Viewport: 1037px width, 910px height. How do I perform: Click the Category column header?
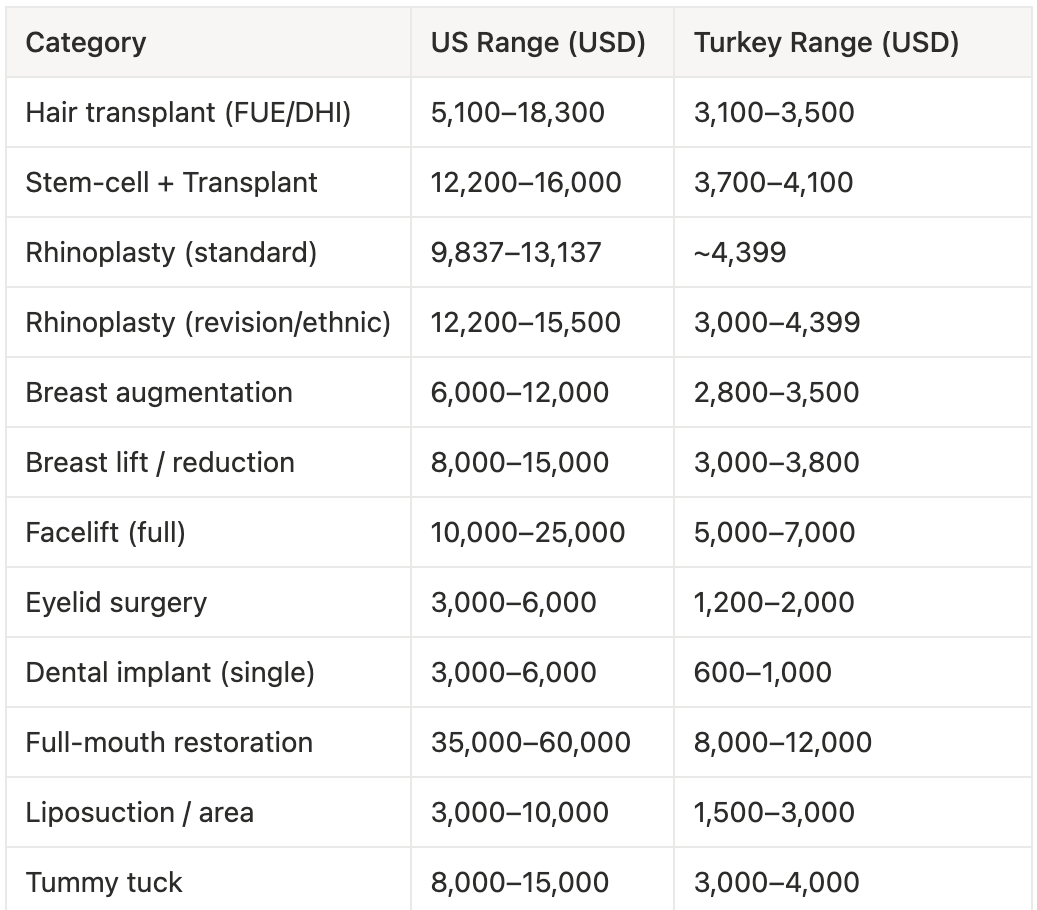pos(86,43)
